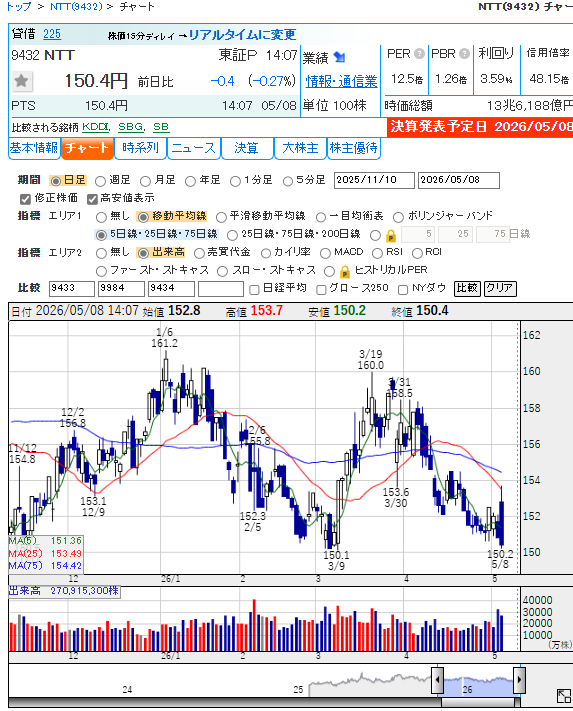Toggle the 修正株価 checkbox
The image size is (573, 711).
[25, 199]
